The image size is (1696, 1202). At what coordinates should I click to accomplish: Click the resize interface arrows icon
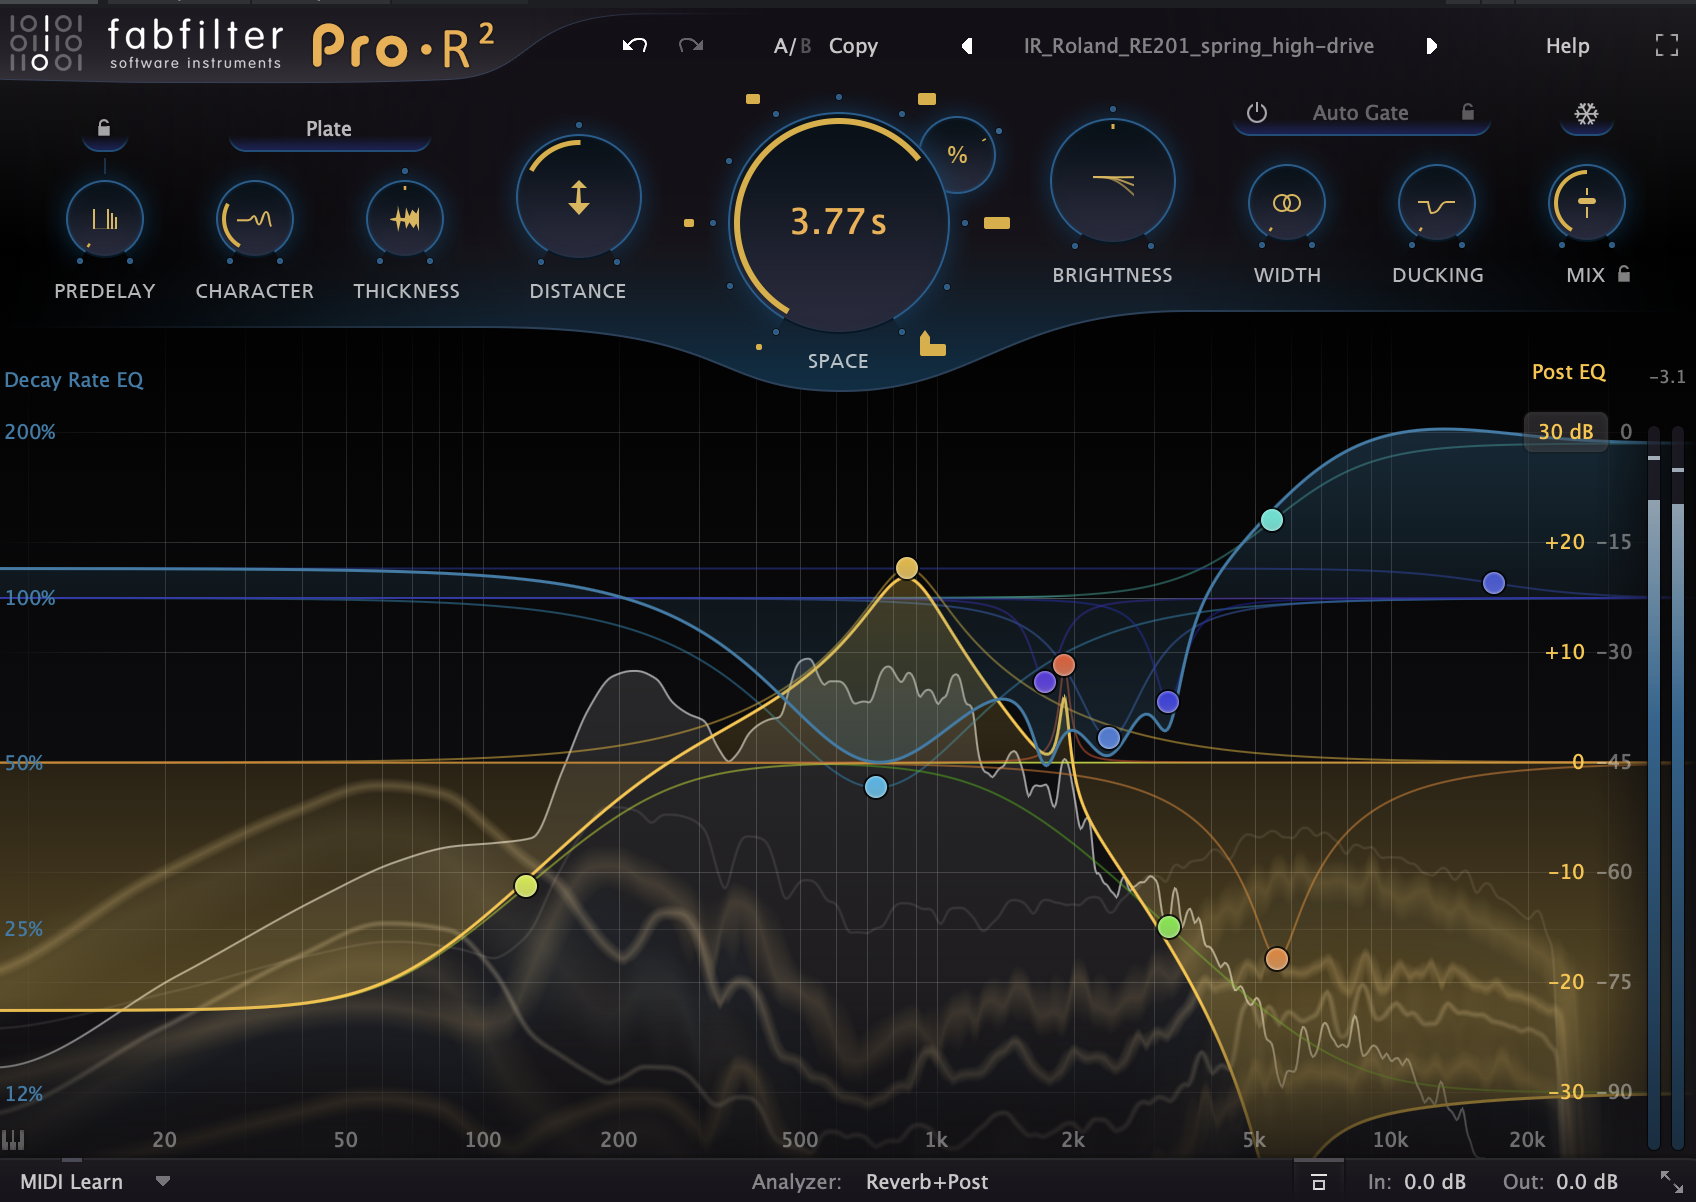point(1672,1182)
